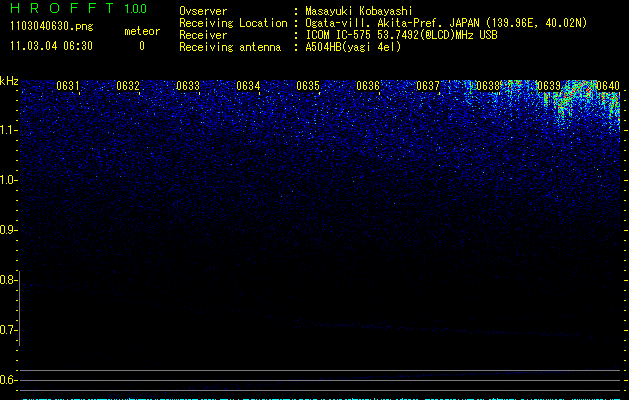Click the 1.0.0 version number
Viewport: 629px width, 400px height.
pyautogui.click(x=135, y=9)
